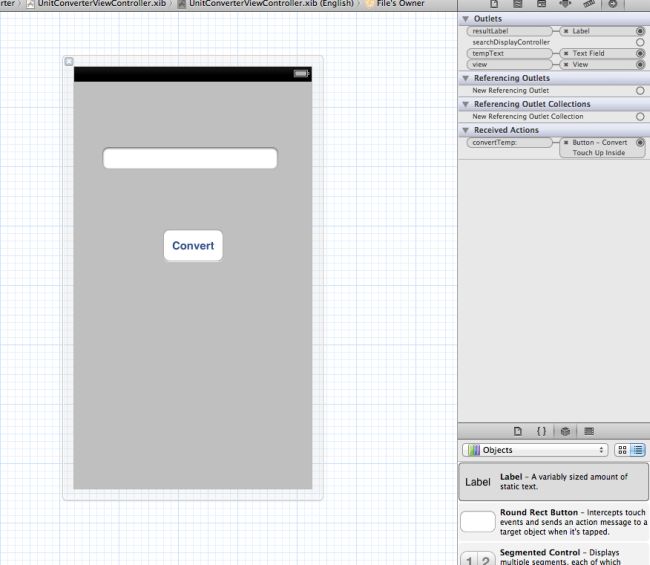Select the convertTemp: action name
The width and height of the screenshot is (650, 565).
pos(495,143)
